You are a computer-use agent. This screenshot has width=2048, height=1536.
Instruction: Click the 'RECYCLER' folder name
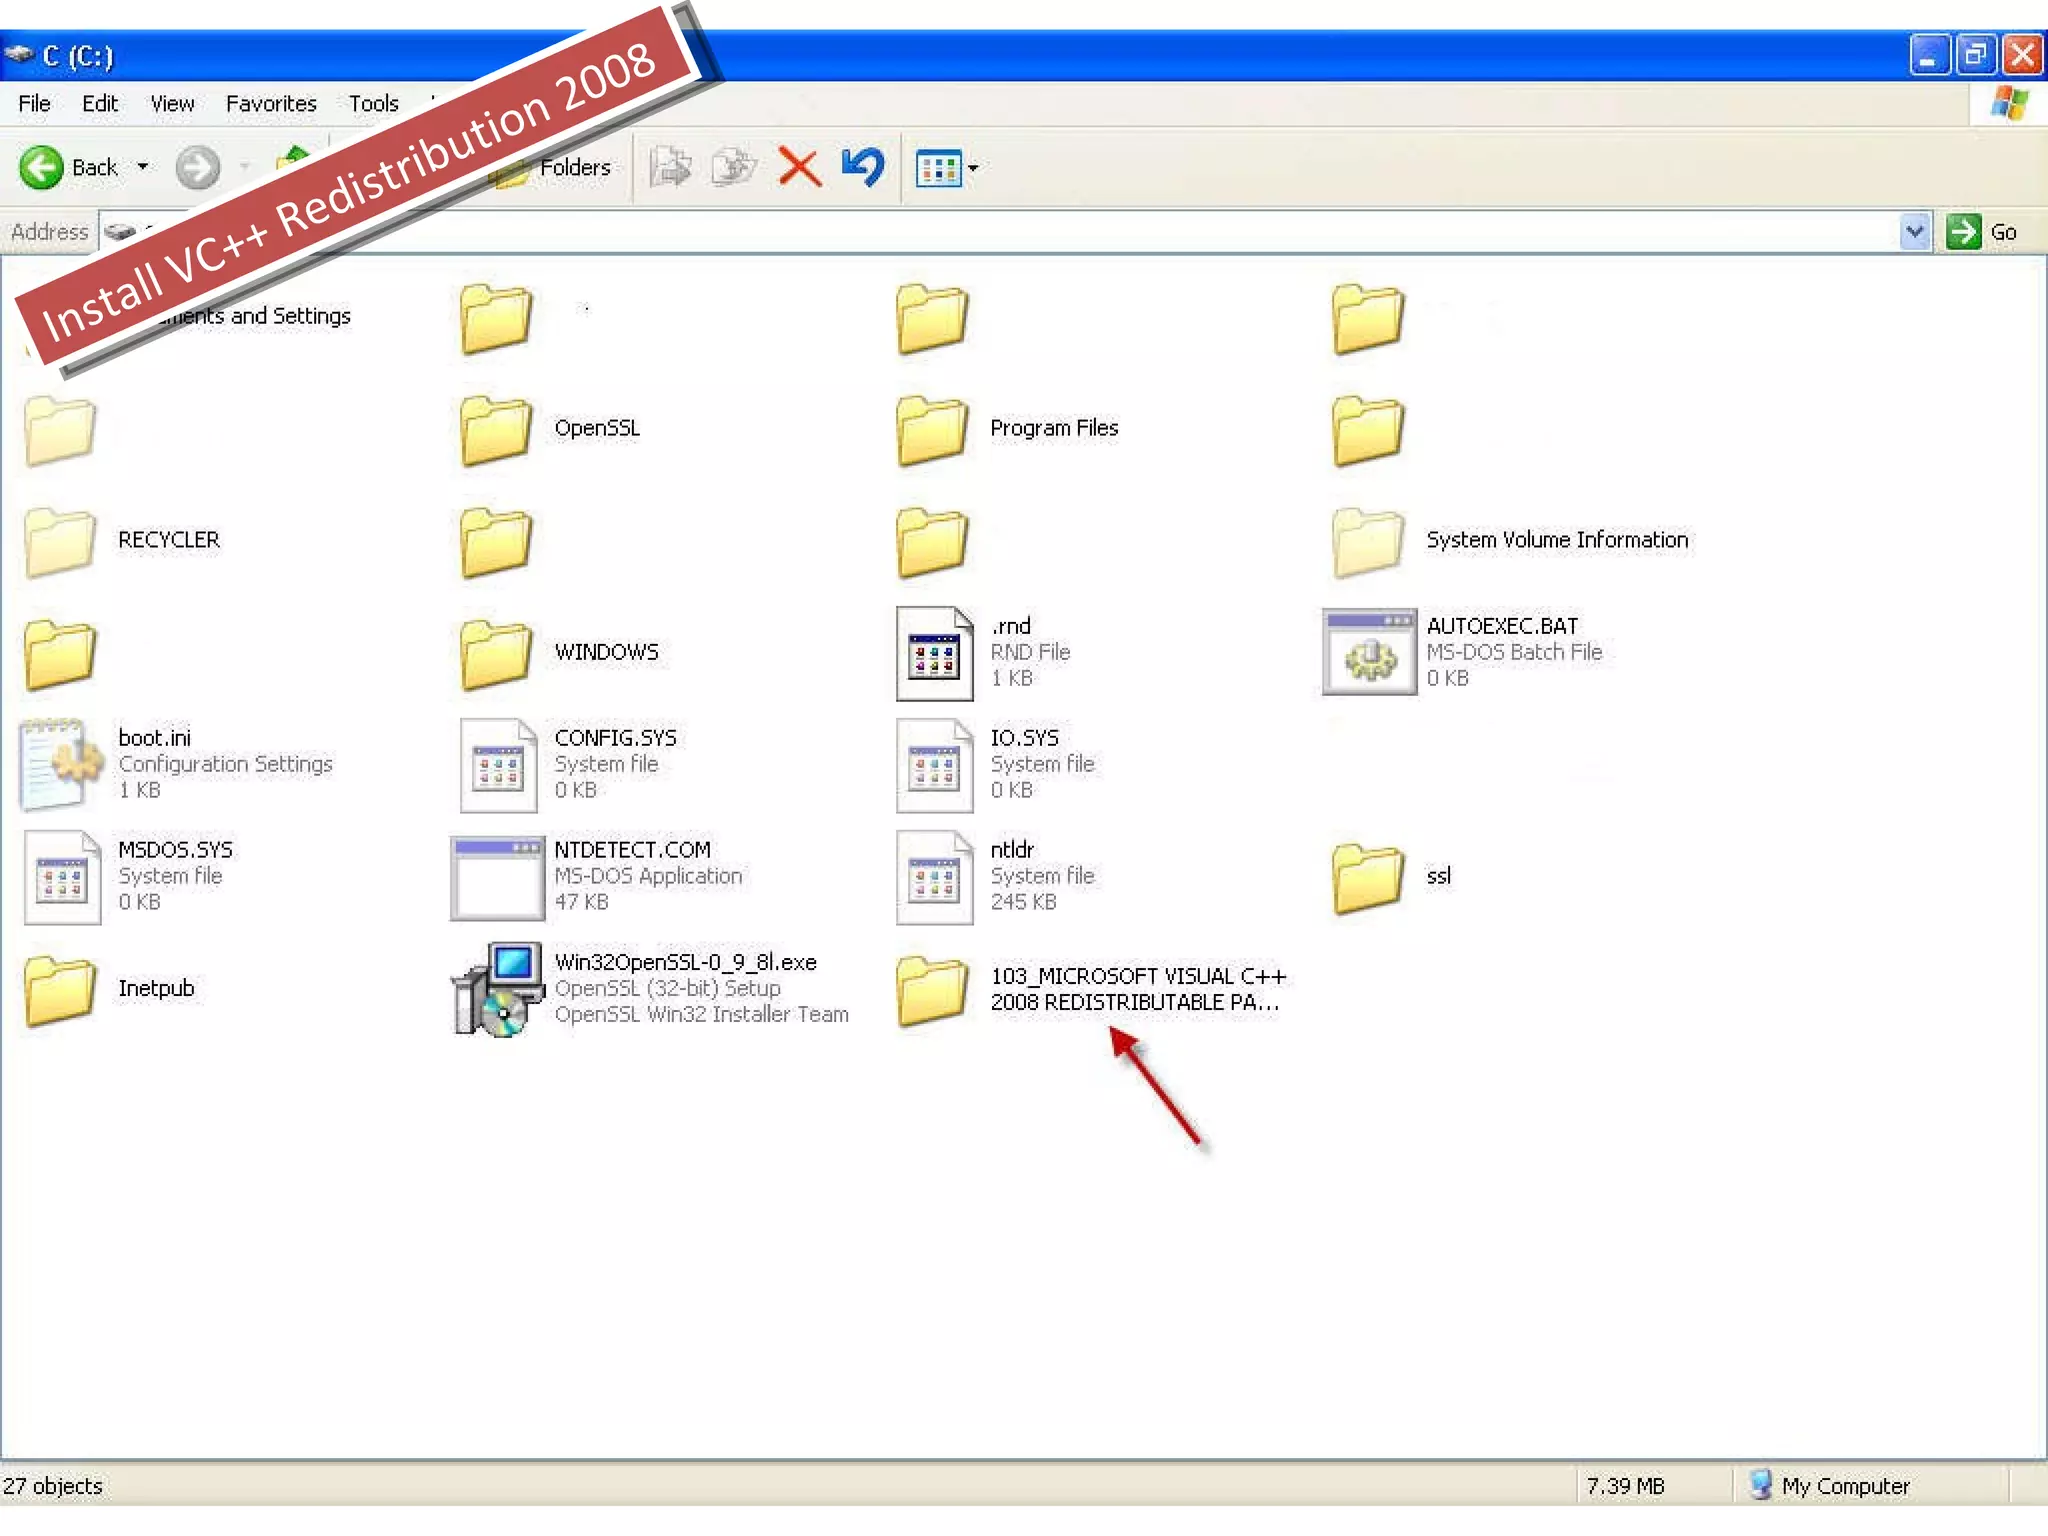[168, 540]
